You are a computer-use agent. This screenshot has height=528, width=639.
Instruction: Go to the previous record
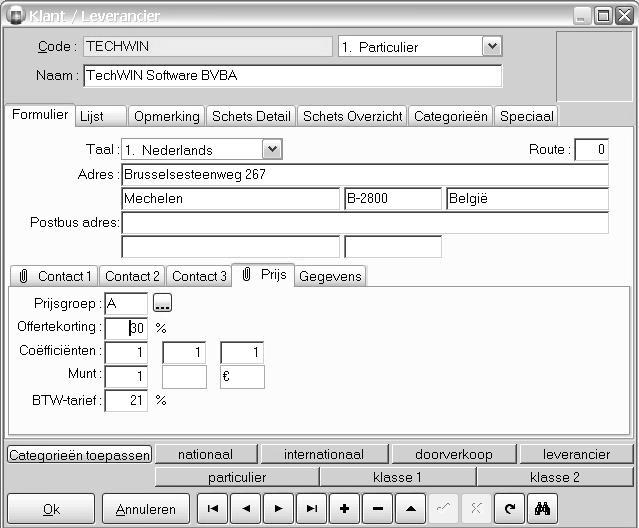coord(246,508)
